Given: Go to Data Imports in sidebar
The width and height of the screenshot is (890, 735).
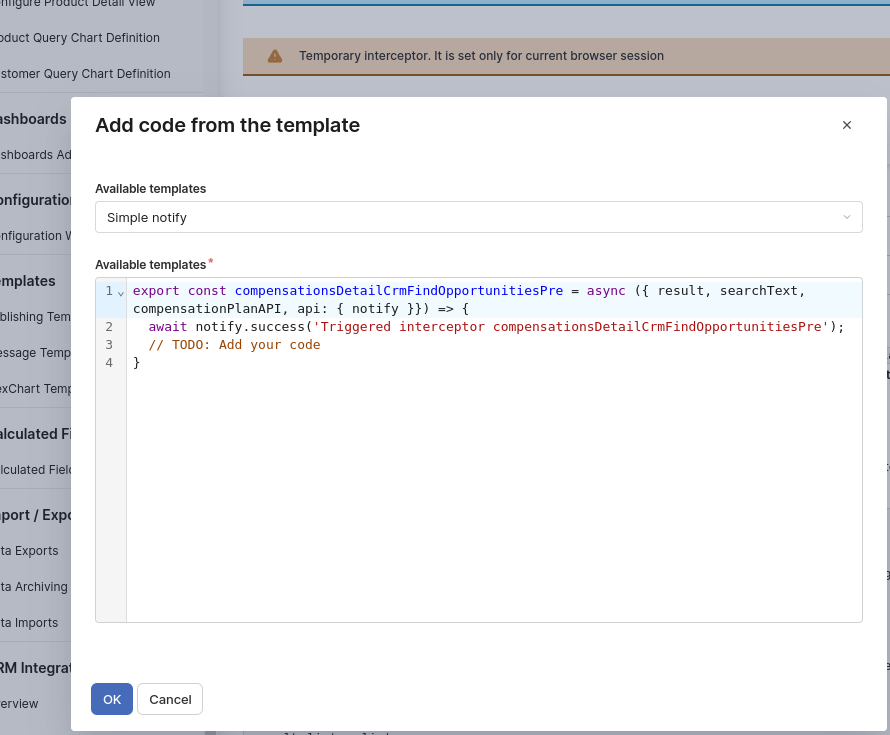Looking at the screenshot, I should click(x=30, y=623).
